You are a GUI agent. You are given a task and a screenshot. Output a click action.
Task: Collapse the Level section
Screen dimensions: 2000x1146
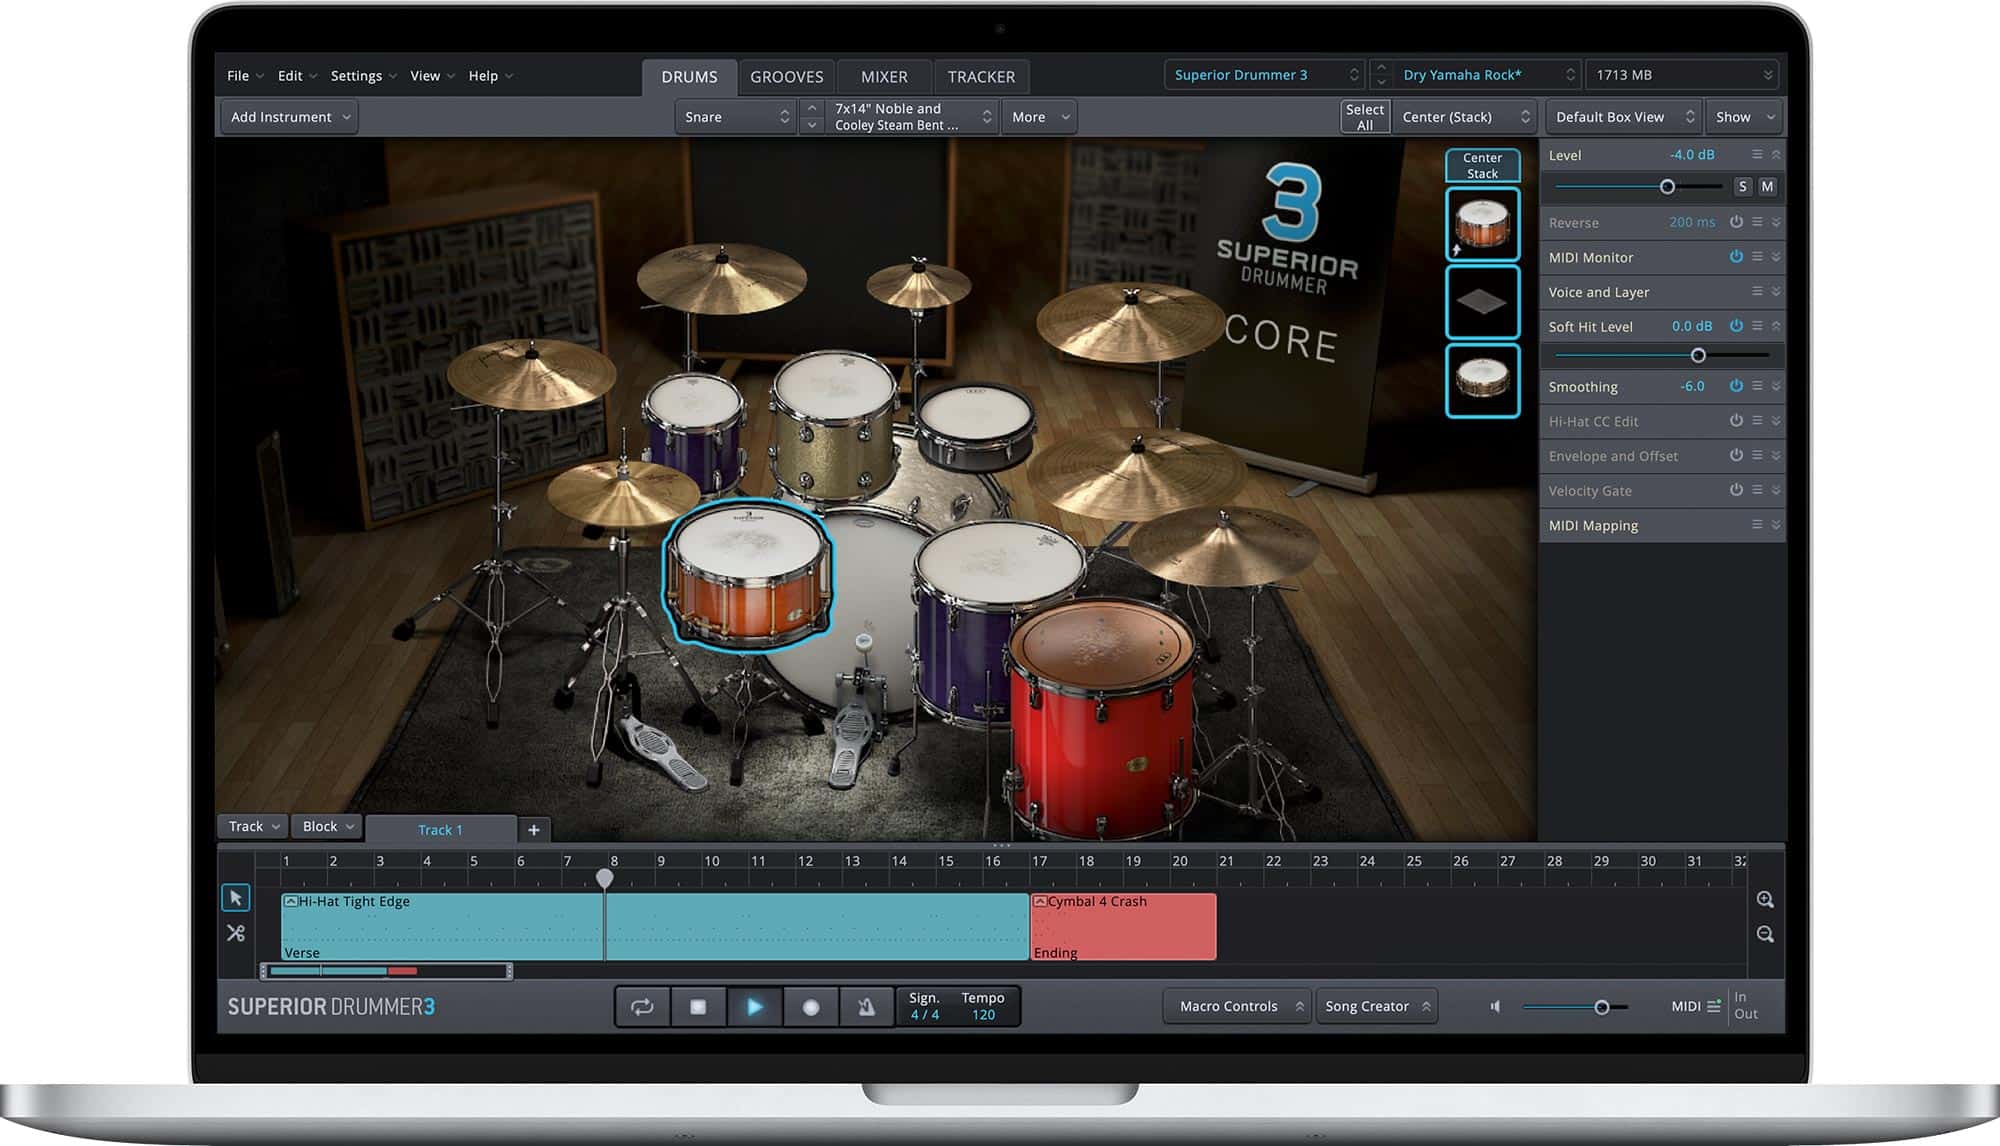click(x=1776, y=154)
